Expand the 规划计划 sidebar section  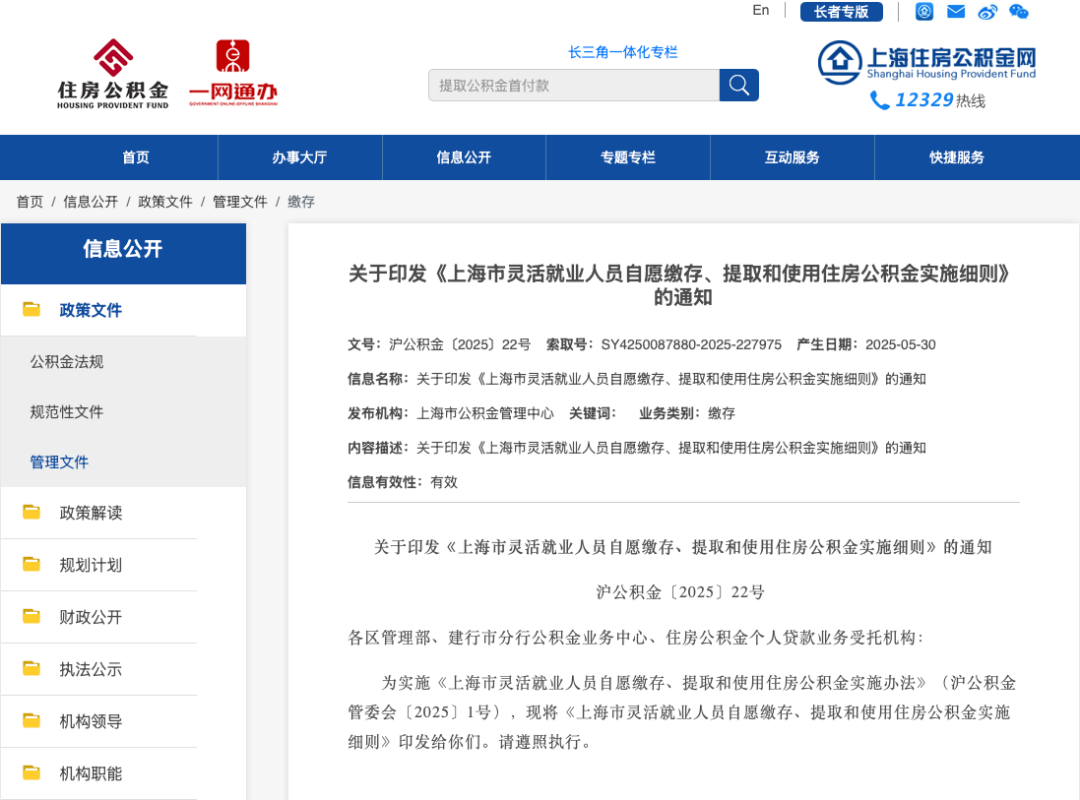tap(91, 565)
